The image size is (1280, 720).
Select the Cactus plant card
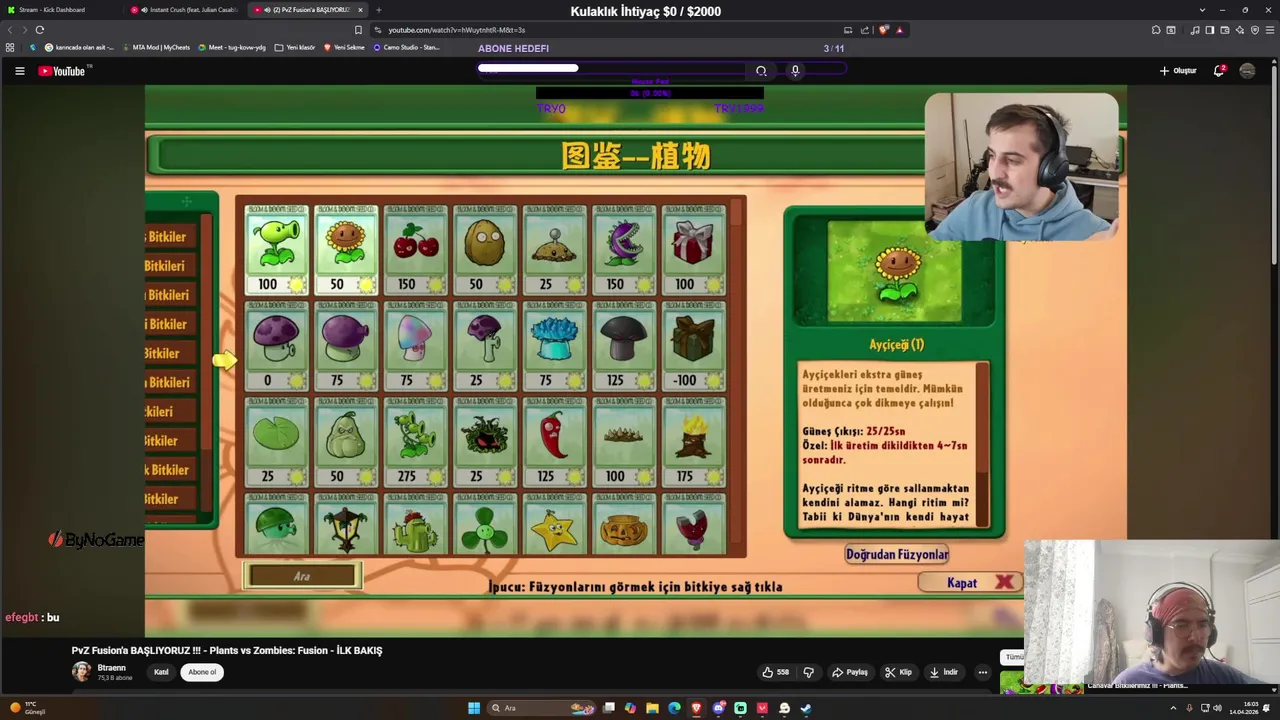416,524
